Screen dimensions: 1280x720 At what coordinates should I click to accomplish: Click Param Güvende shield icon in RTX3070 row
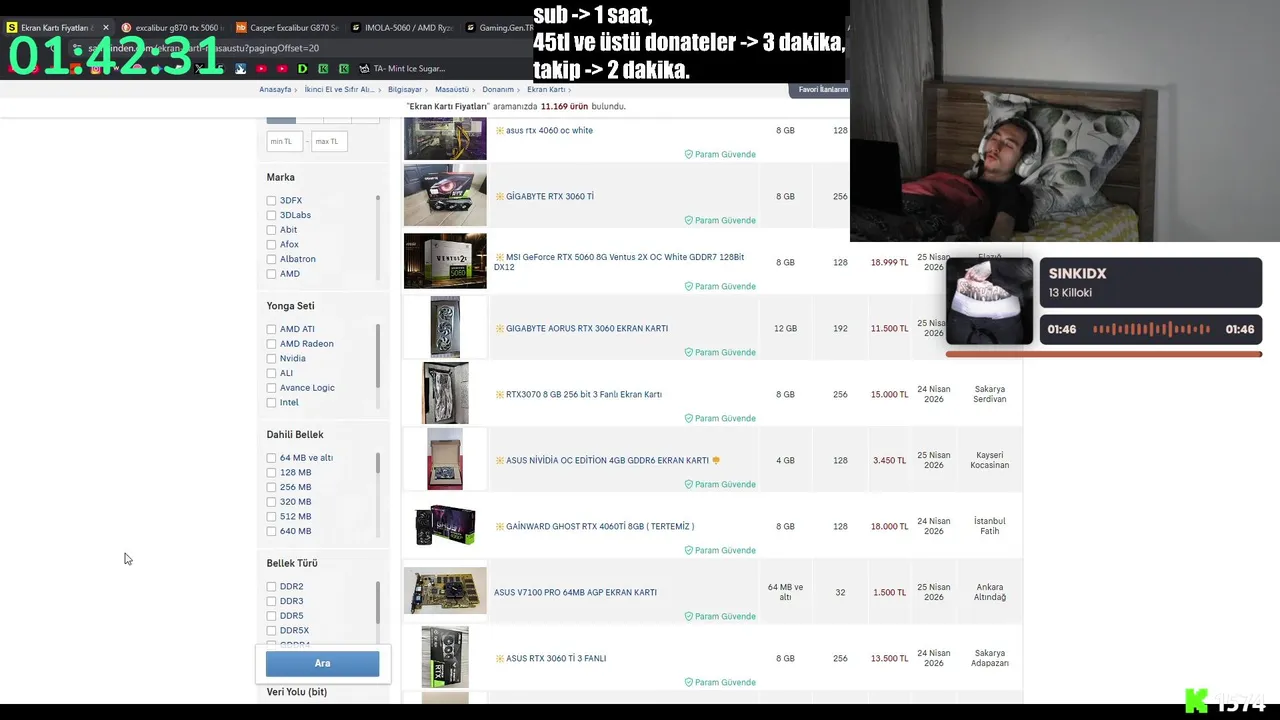689,418
